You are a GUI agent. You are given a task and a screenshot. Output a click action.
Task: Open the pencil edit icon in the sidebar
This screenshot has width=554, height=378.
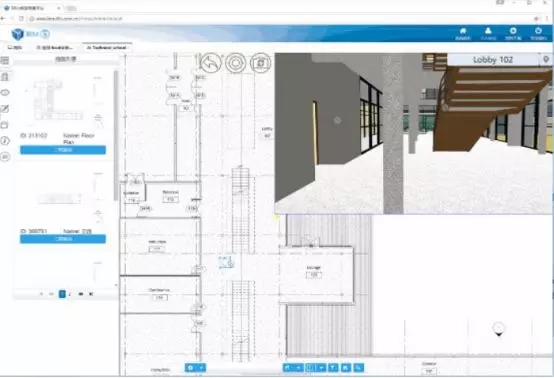pos(5,109)
